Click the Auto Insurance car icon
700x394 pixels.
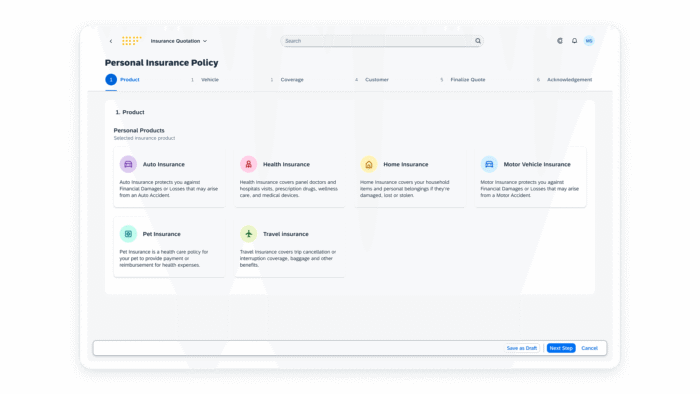128,164
